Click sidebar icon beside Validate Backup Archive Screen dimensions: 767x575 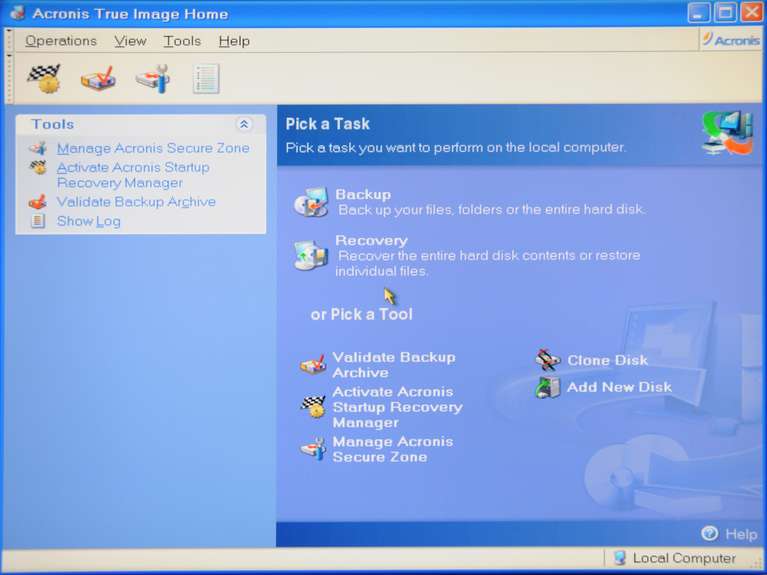38,202
